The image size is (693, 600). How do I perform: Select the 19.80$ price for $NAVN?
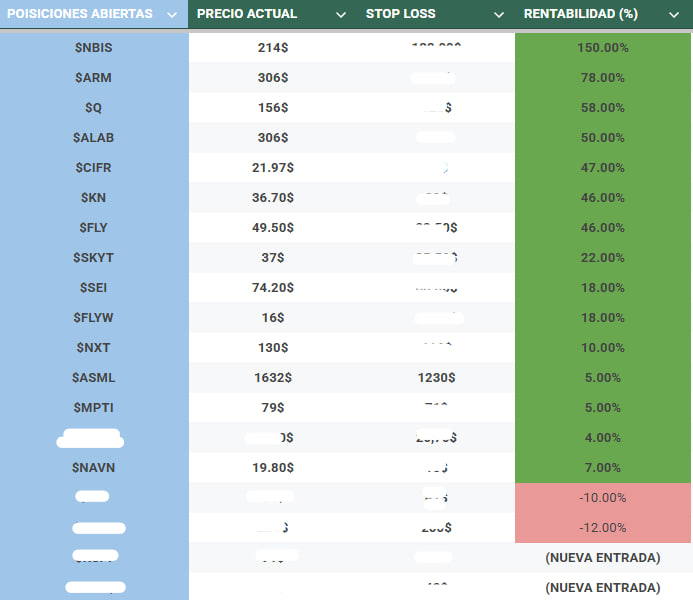pos(273,468)
